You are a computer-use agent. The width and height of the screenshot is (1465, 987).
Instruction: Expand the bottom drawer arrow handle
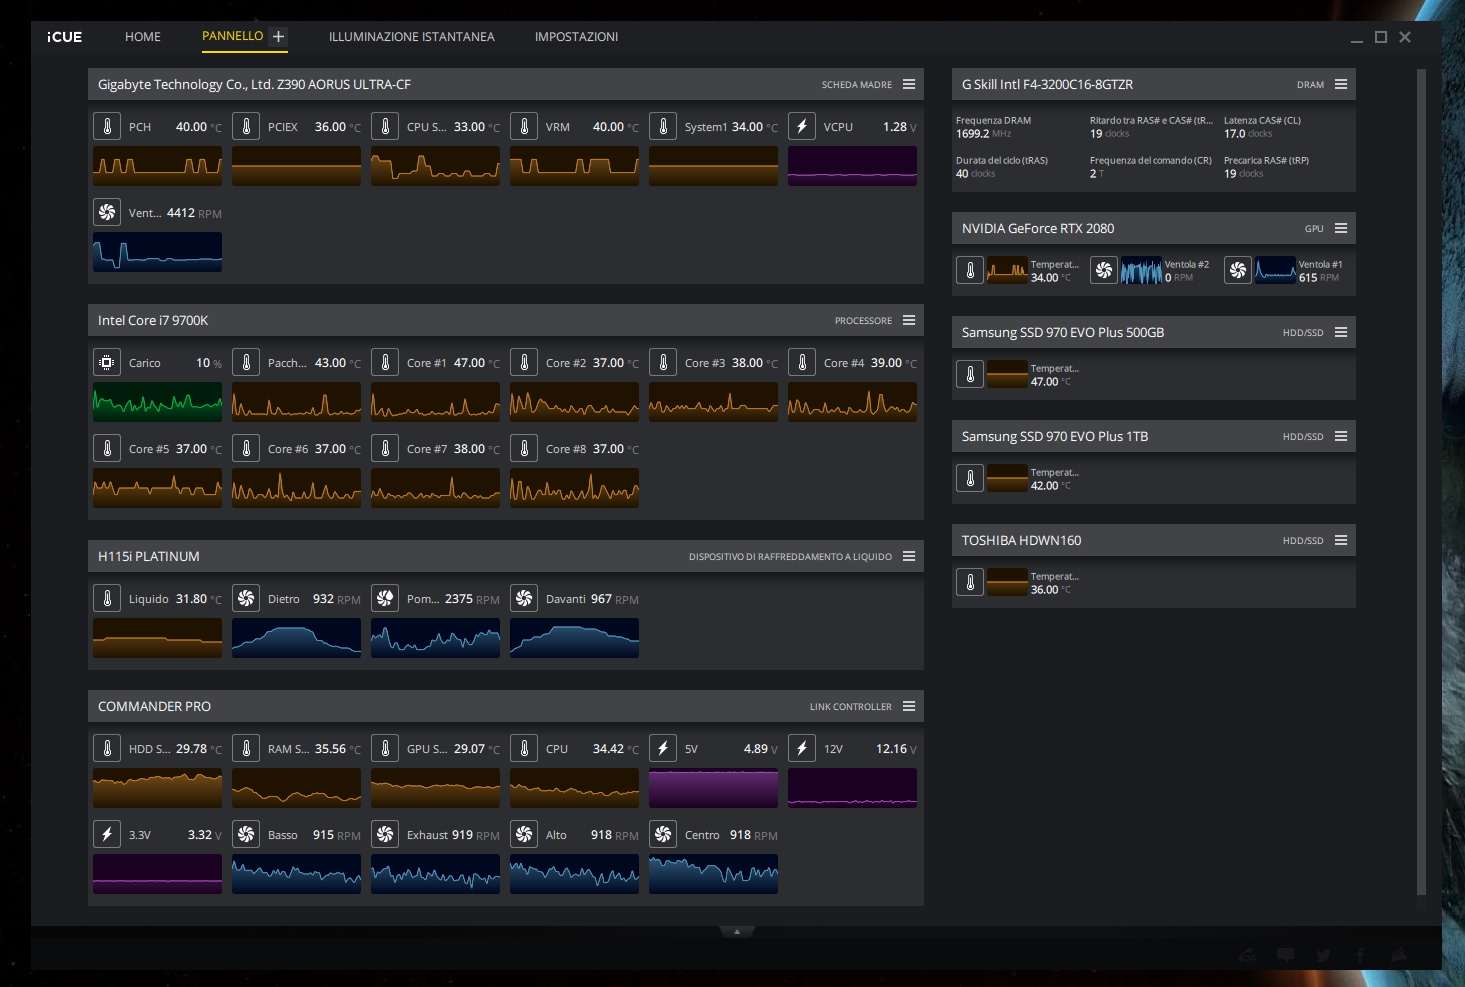point(737,931)
